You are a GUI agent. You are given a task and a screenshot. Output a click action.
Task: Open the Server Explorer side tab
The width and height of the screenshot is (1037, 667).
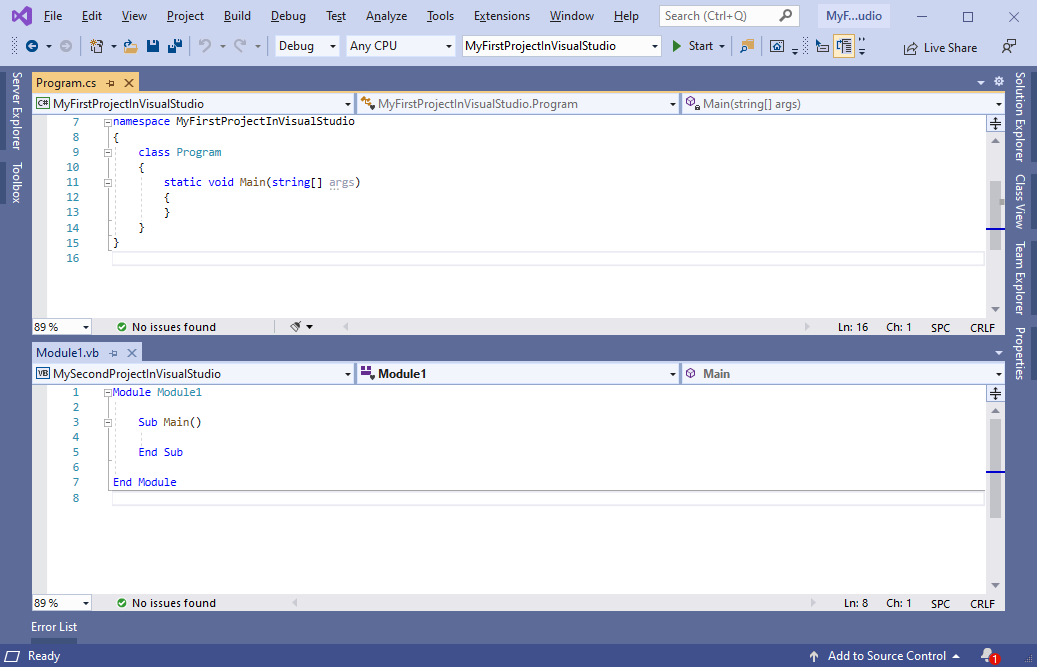[x=17, y=111]
